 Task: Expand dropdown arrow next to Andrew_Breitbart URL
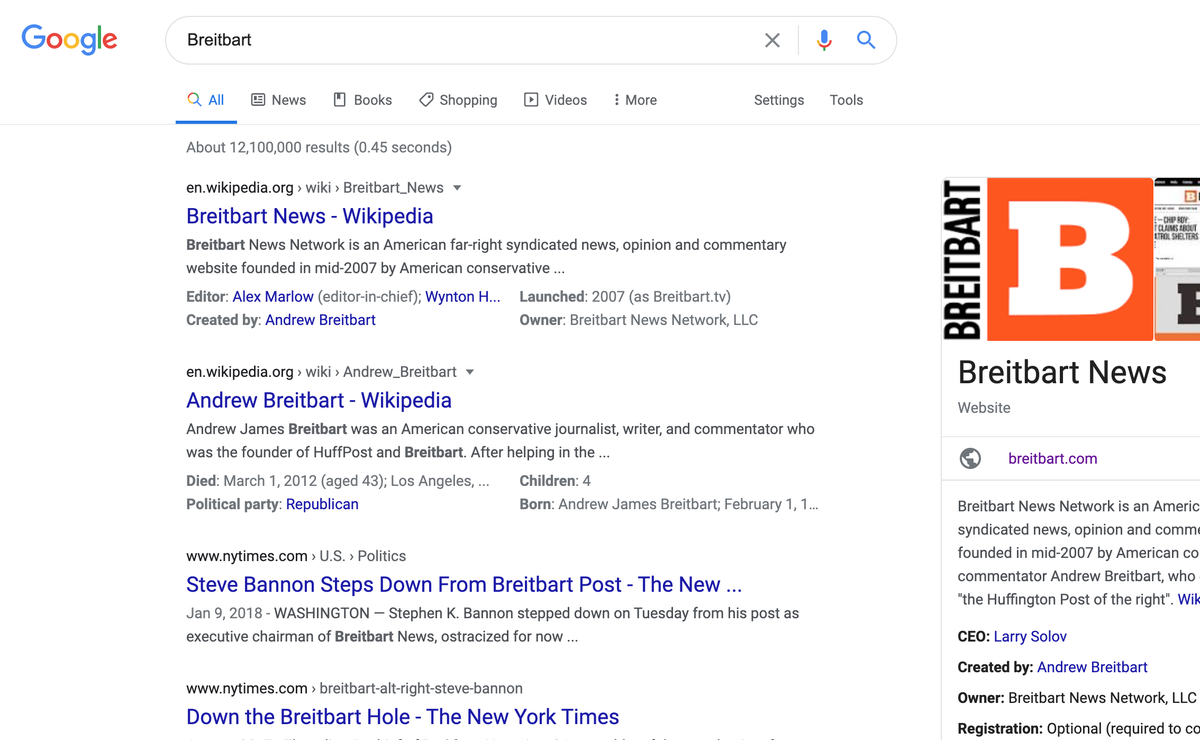pos(470,372)
